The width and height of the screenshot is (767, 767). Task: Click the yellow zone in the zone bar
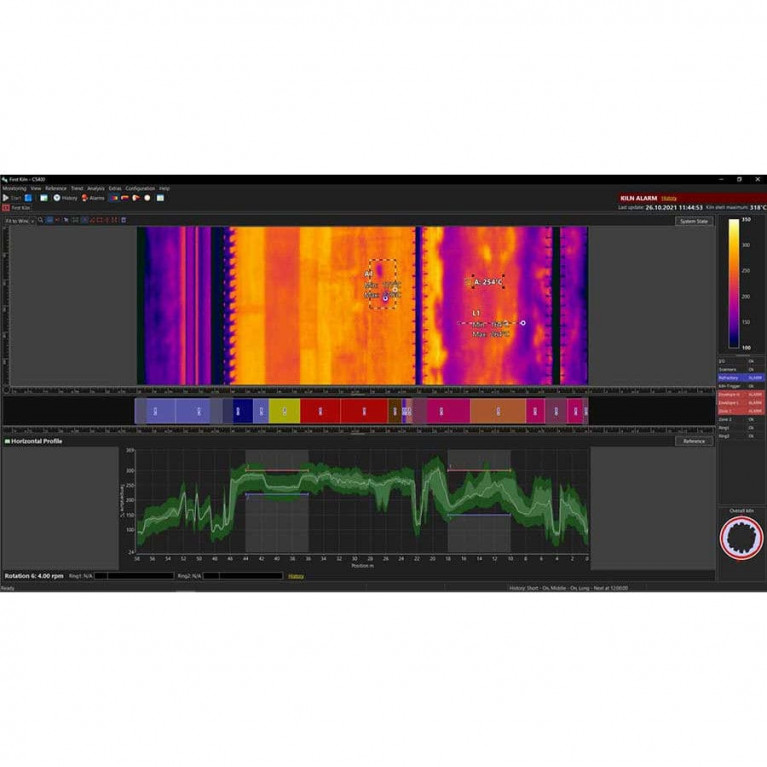tap(285, 411)
